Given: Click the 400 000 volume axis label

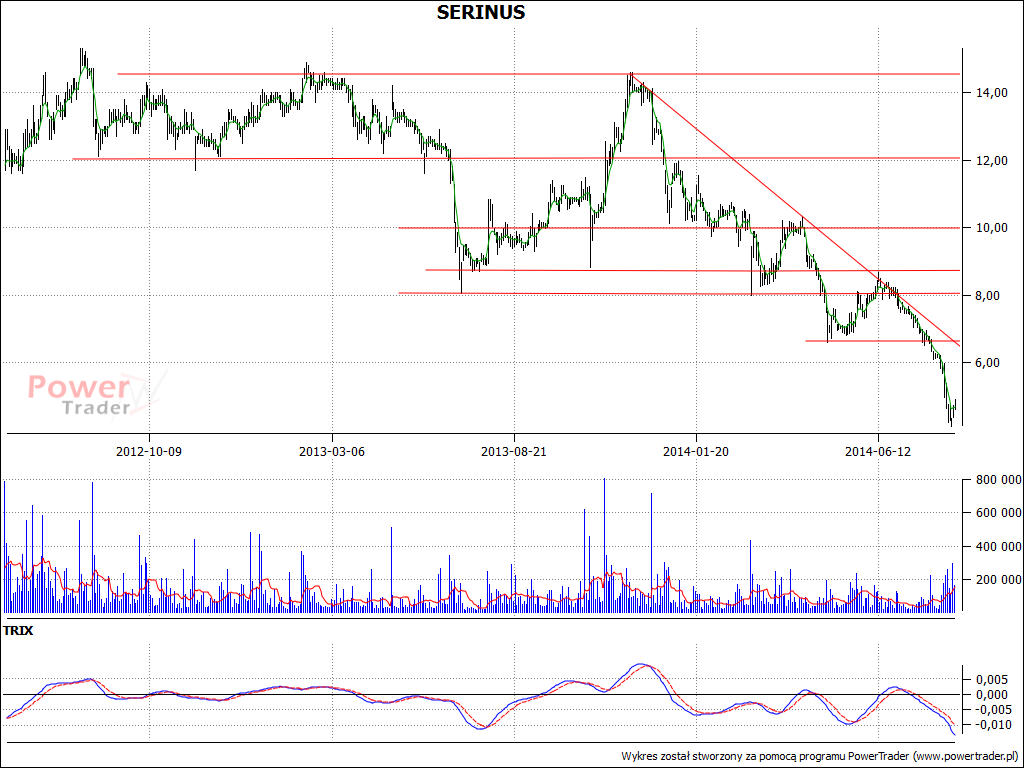Looking at the screenshot, I should point(998,547).
